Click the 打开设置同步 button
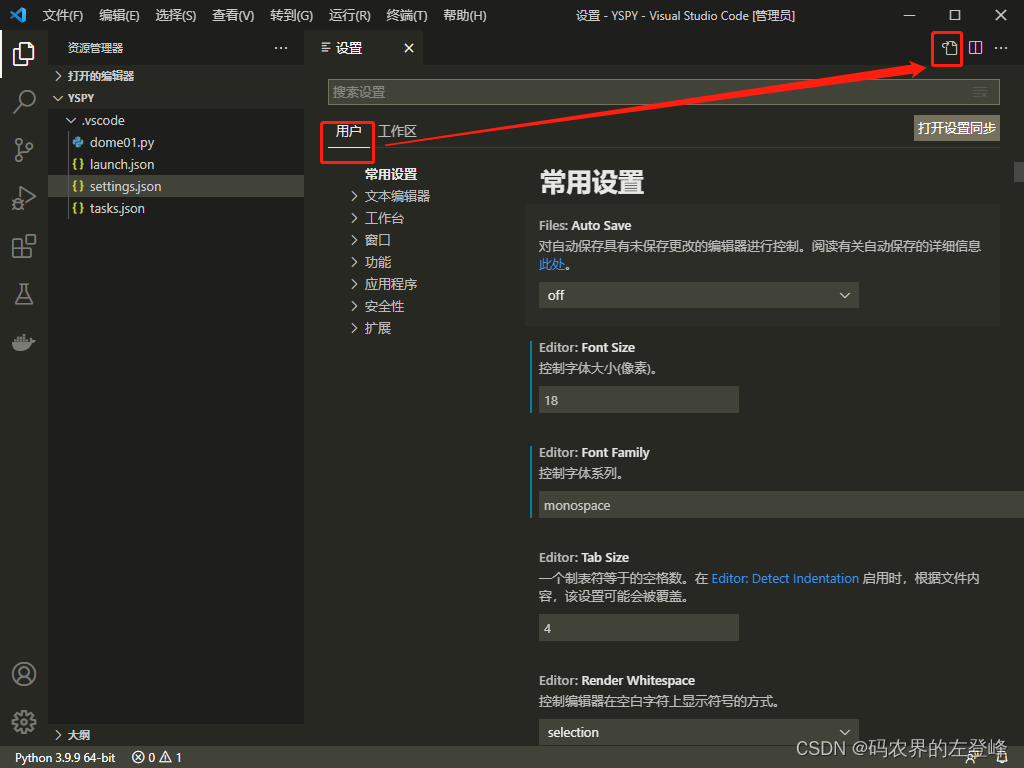The image size is (1024, 768). coord(957,128)
